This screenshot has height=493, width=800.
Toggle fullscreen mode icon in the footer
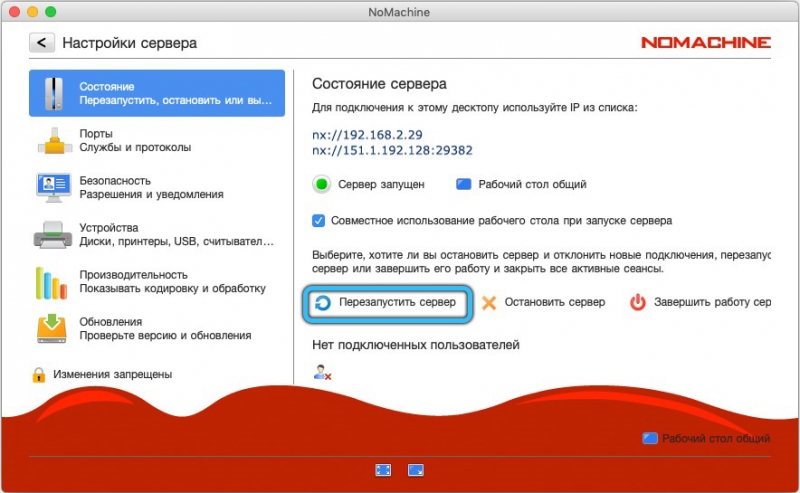383,470
